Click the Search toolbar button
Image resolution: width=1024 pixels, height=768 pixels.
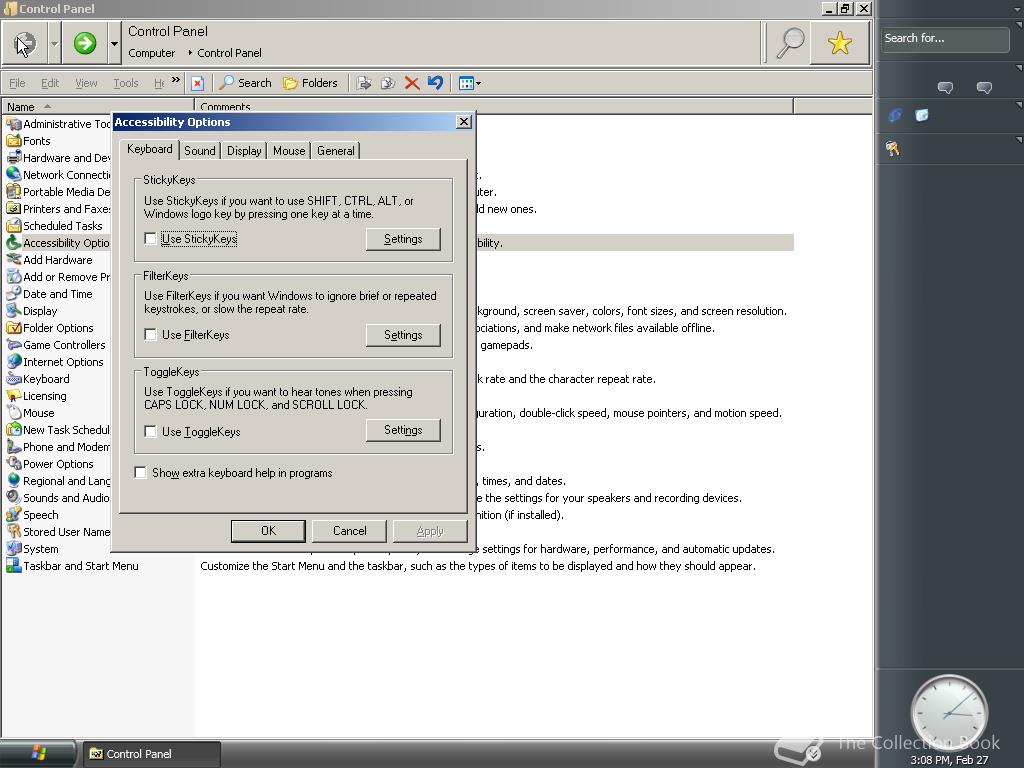tap(246, 83)
